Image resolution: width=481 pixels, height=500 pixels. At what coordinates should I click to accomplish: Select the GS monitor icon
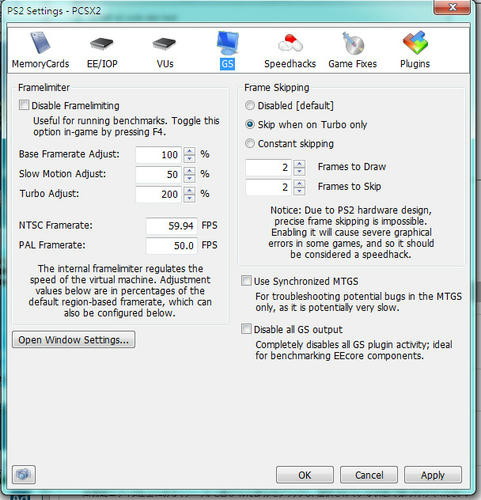coord(227,43)
